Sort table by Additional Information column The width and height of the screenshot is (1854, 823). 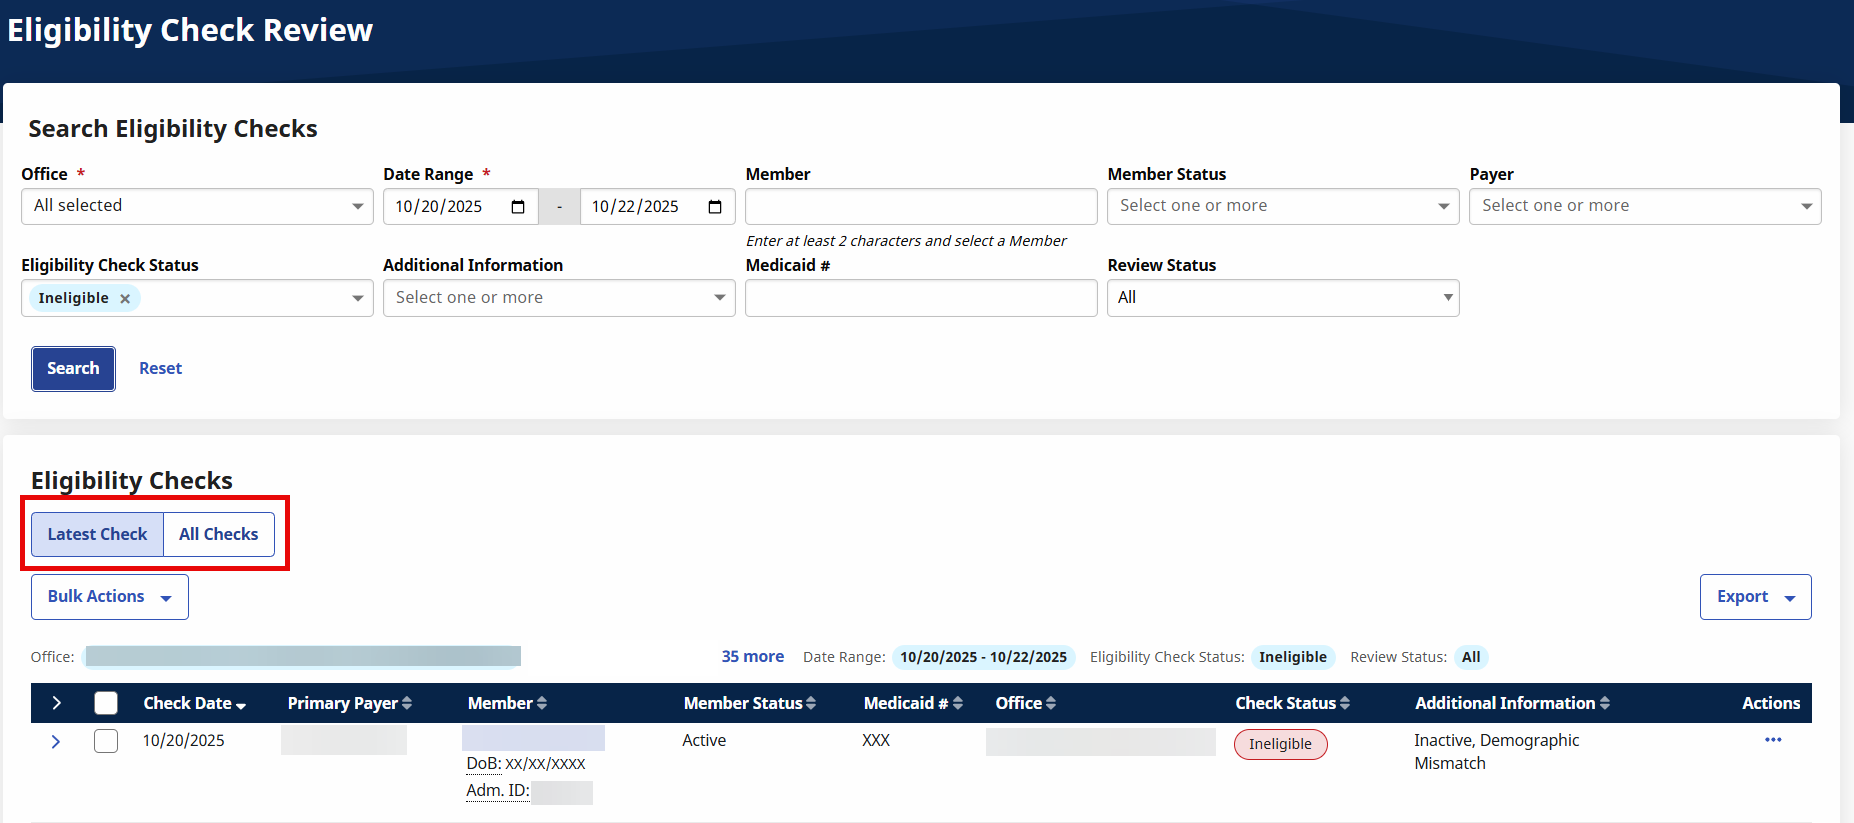[1511, 704]
